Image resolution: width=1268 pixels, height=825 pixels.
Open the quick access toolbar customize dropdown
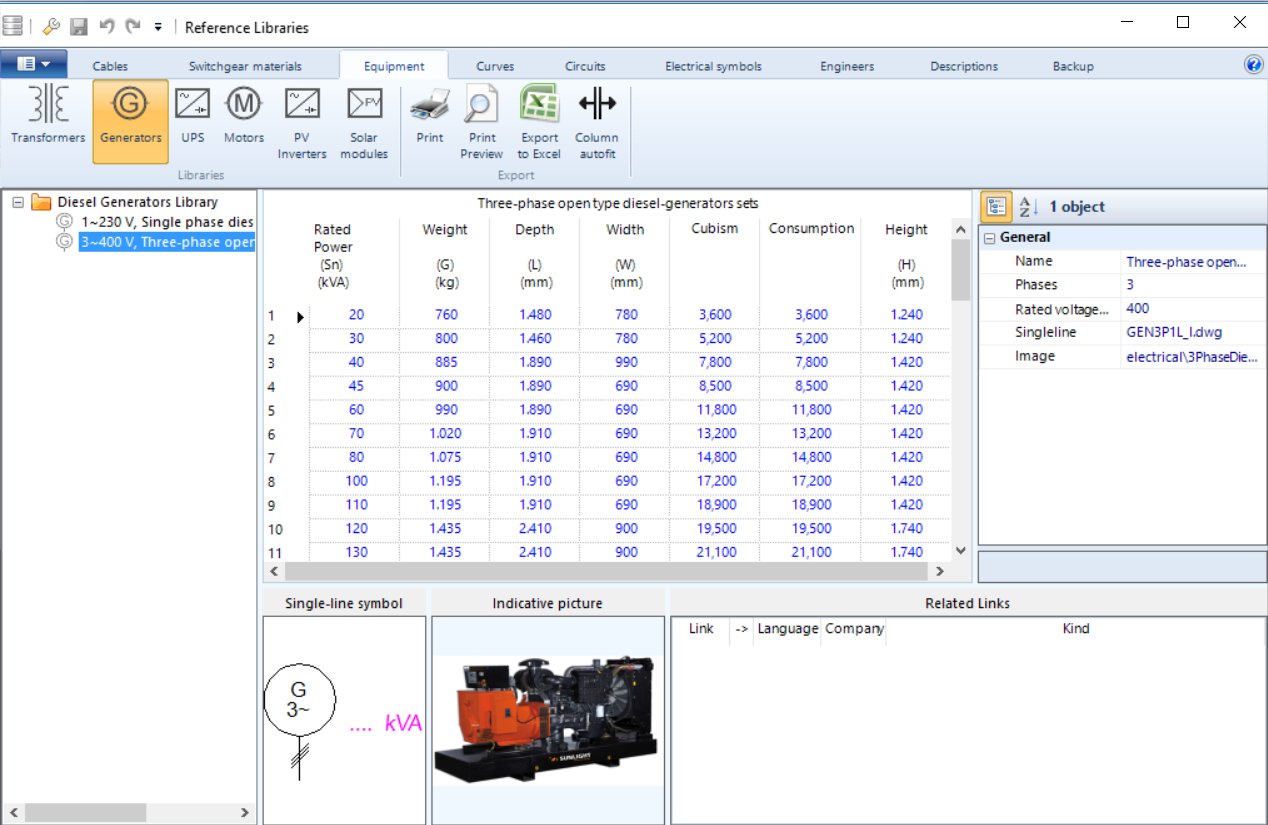coord(158,27)
